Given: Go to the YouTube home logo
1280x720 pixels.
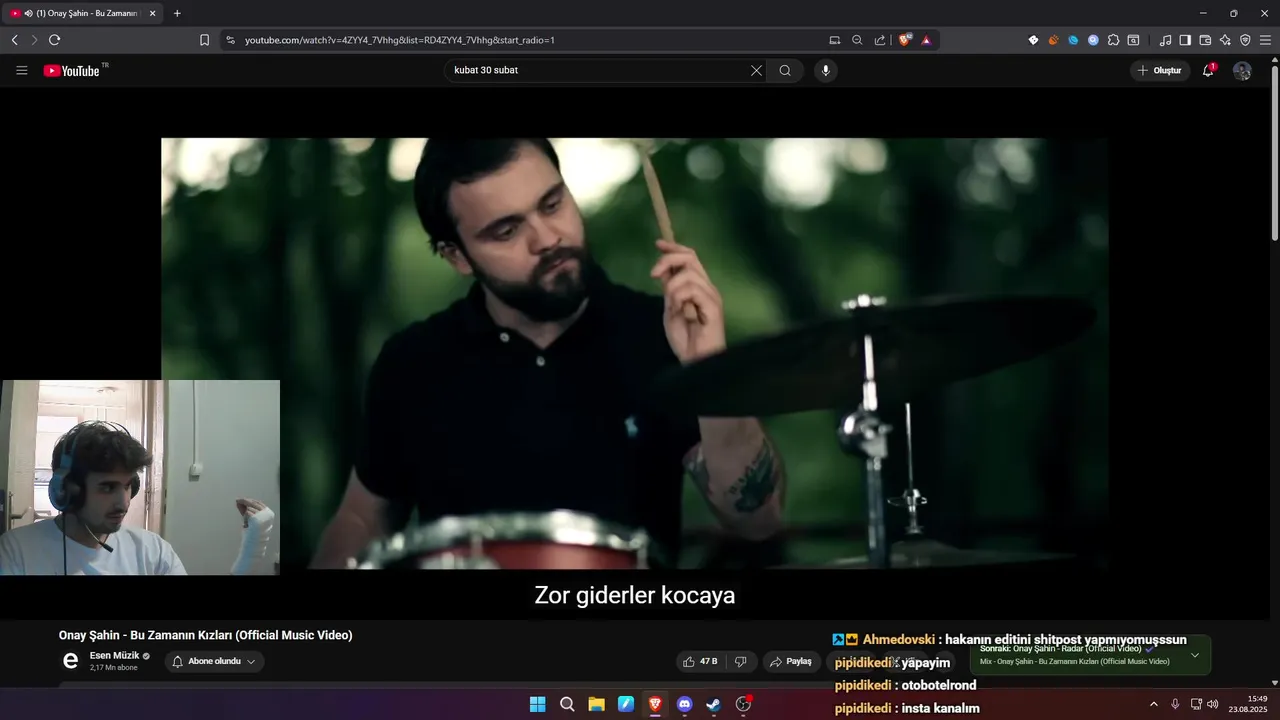Looking at the screenshot, I should pos(72,70).
